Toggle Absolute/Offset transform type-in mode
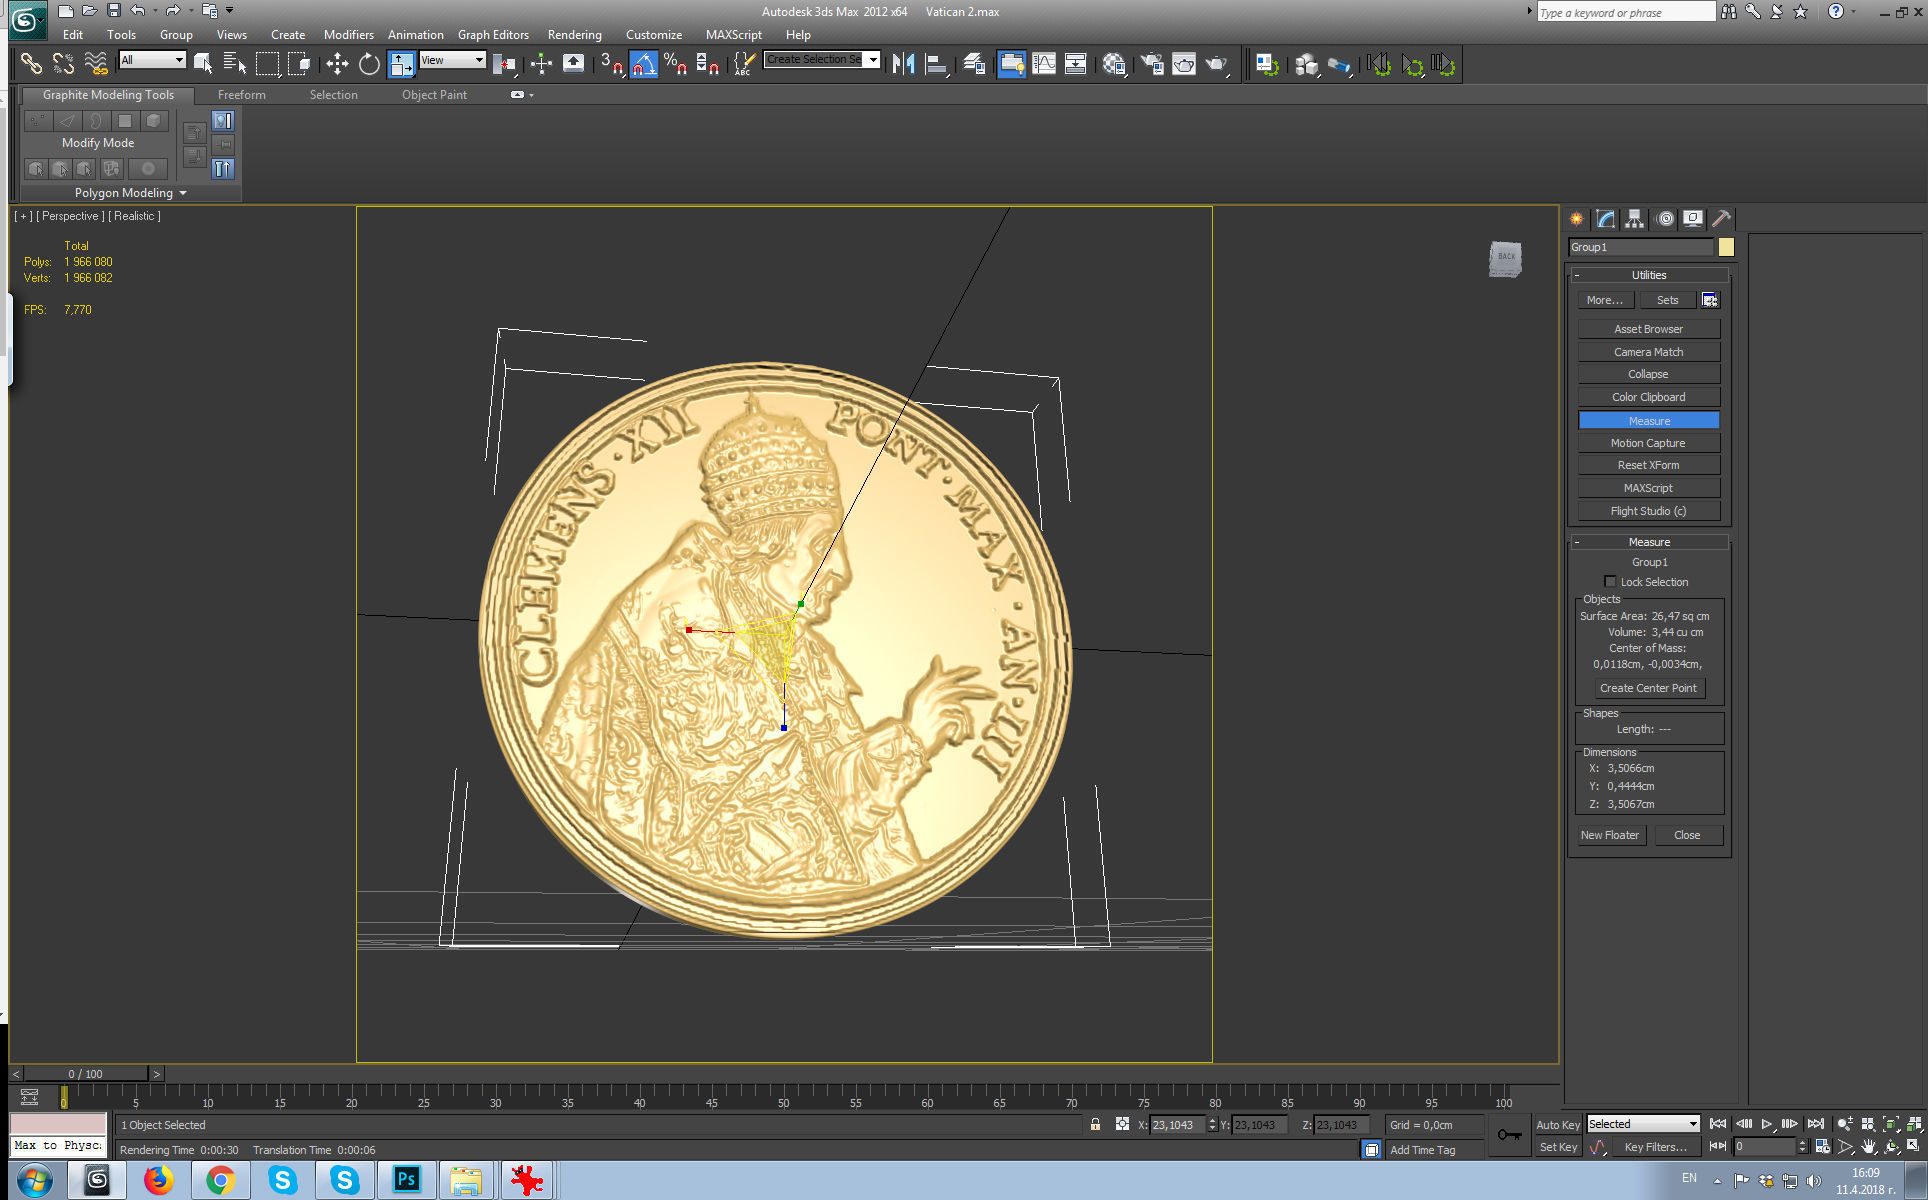Viewport: 1928px width, 1200px height. point(1122,1125)
